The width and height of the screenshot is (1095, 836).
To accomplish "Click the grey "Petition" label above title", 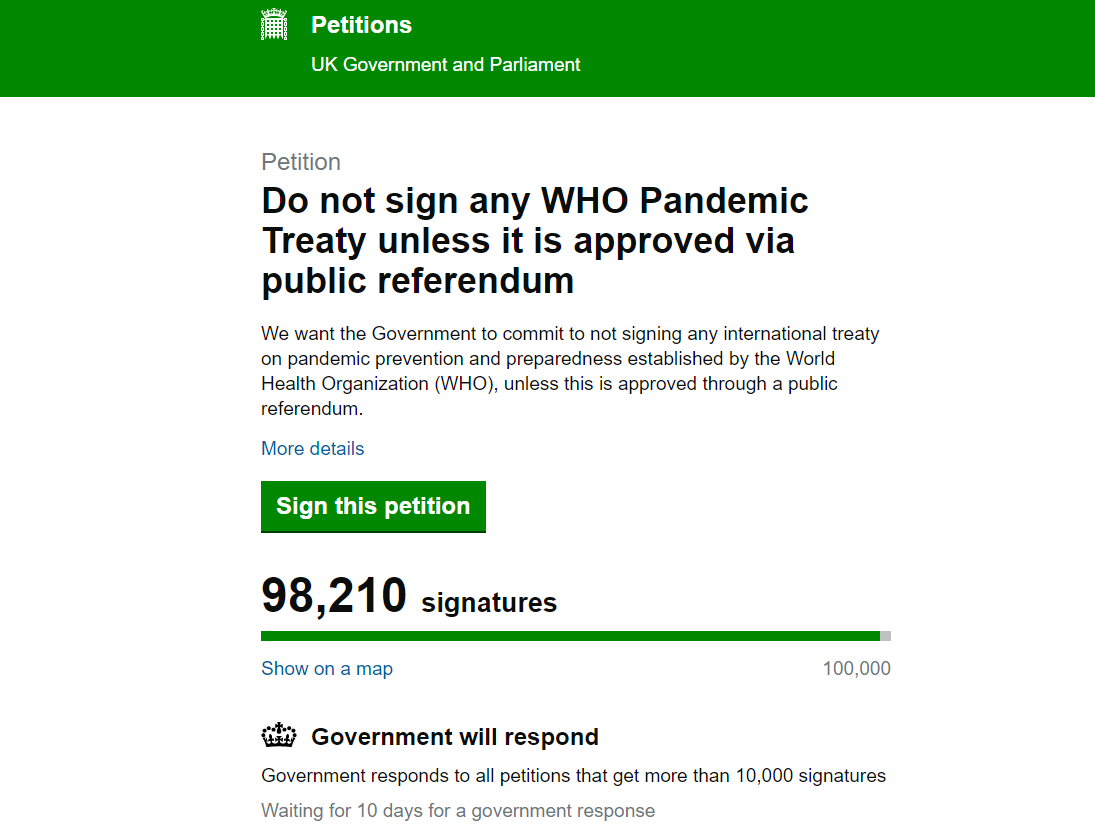I will [x=301, y=162].
